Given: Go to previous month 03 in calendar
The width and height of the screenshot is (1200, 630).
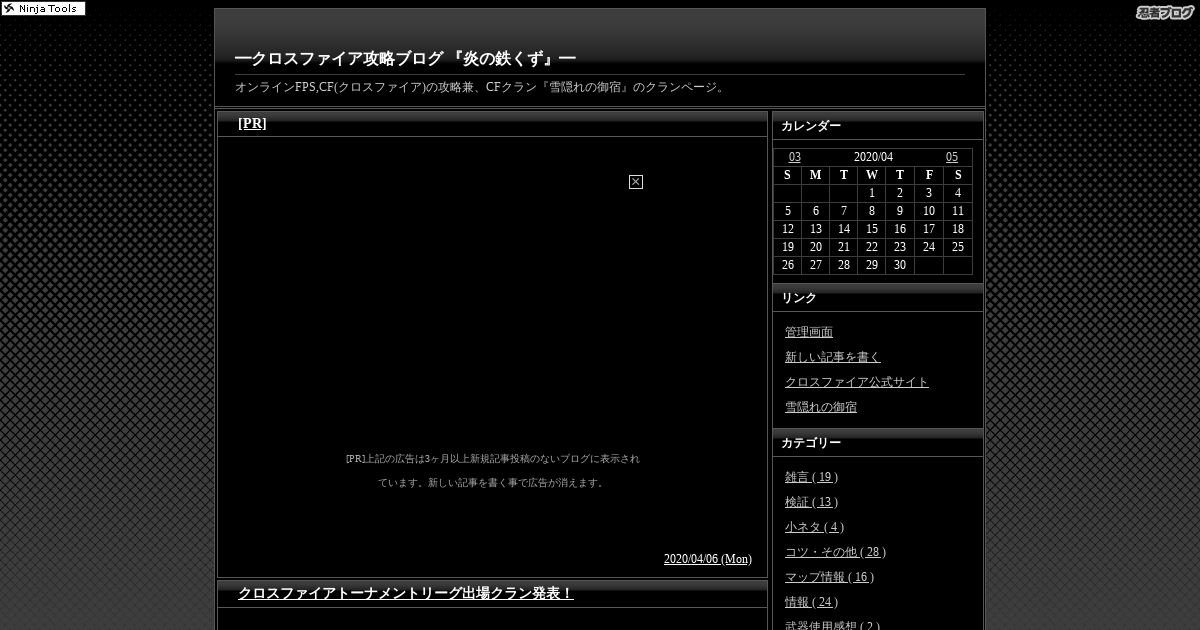Looking at the screenshot, I should tap(794, 157).
